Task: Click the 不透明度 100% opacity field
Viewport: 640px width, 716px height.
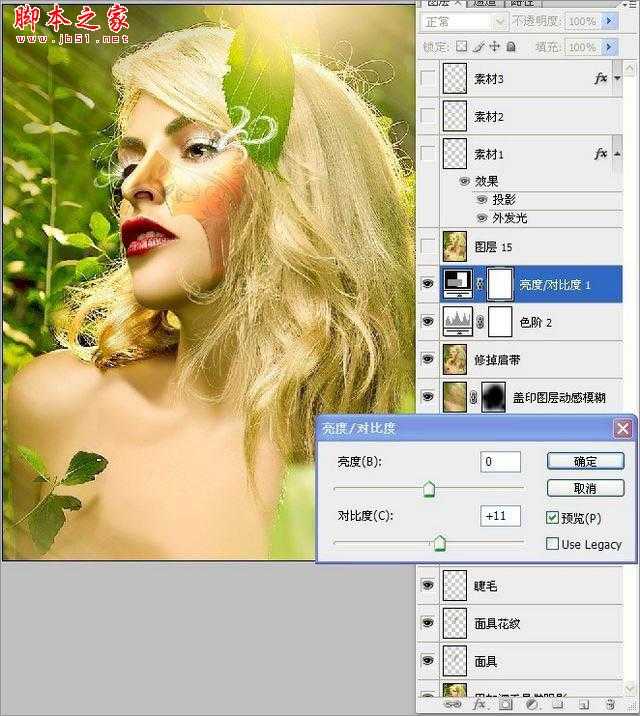Action: (x=583, y=21)
